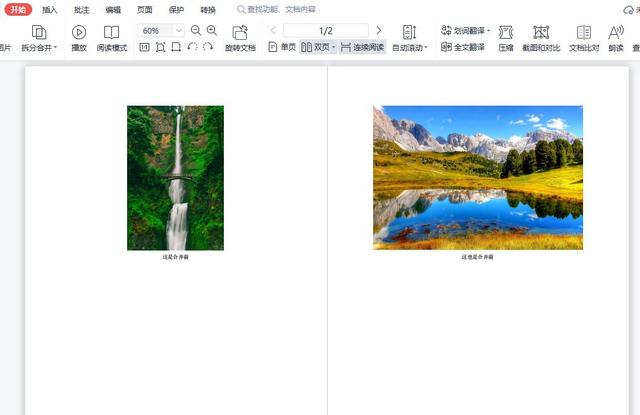Select fit-page view icon
Viewport: 640px width, 415px height.
click(x=160, y=47)
